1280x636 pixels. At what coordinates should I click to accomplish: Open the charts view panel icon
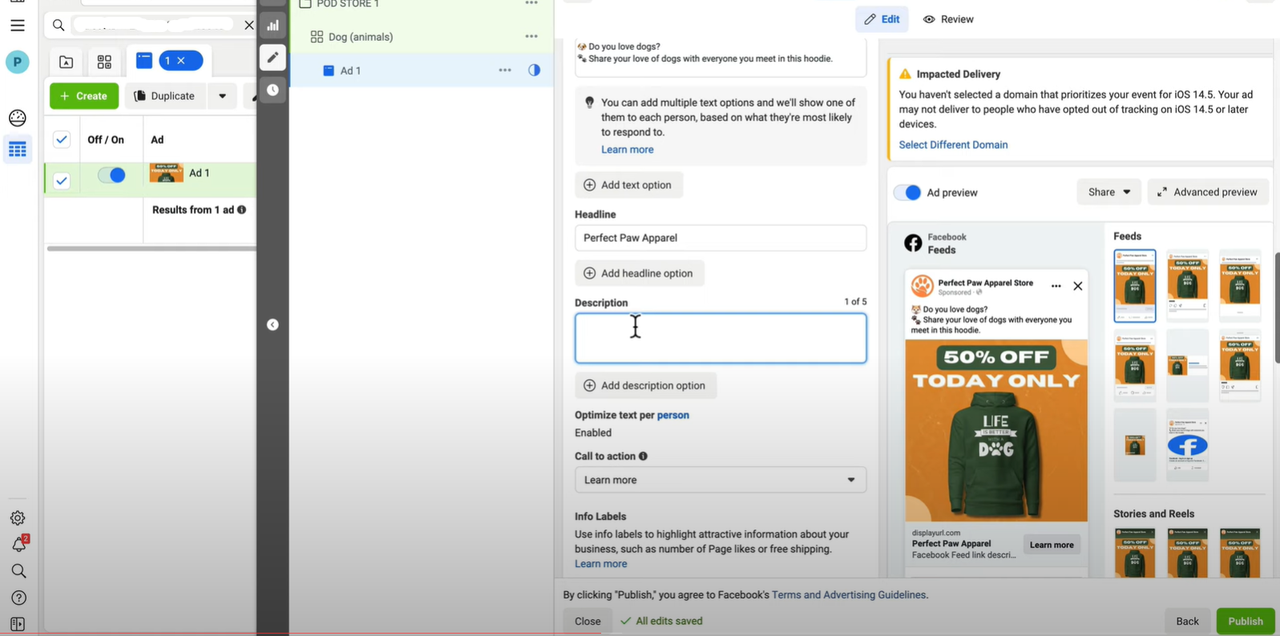point(272,25)
